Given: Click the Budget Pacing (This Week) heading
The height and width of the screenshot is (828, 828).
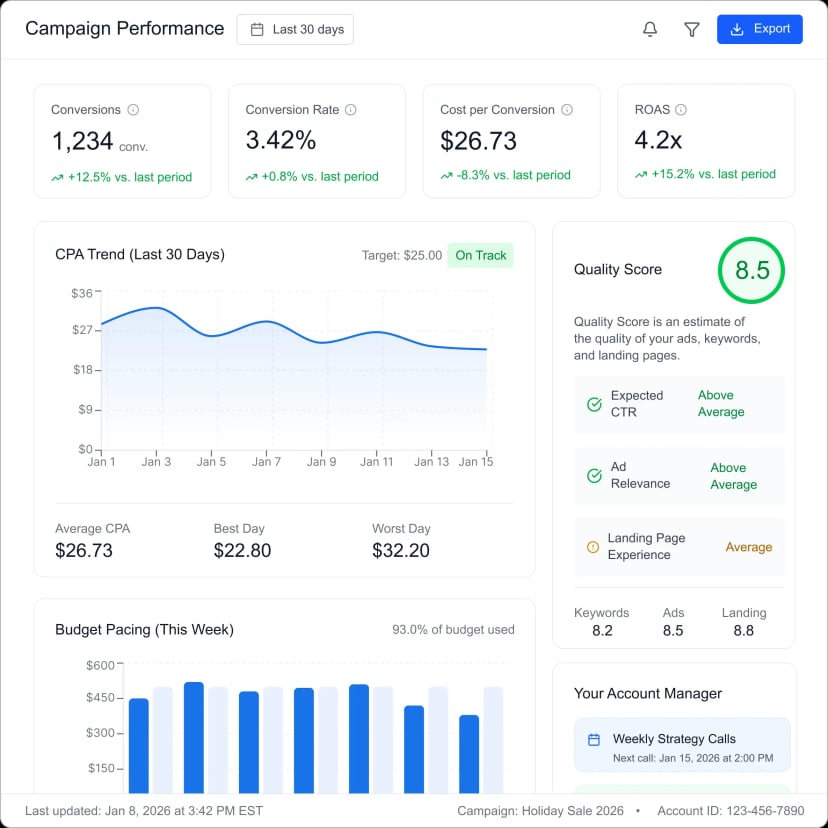Looking at the screenshot, I should point(144,630).
